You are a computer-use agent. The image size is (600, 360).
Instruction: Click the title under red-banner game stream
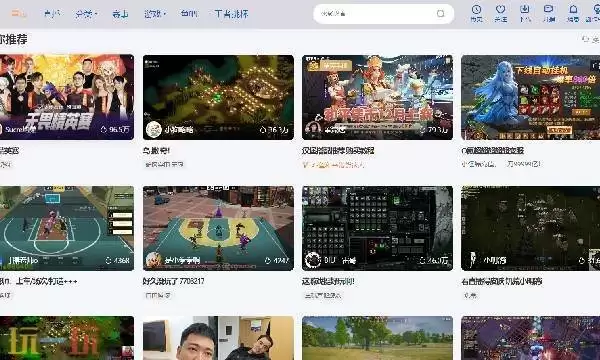pyautogui.click(x=338, y=150)
